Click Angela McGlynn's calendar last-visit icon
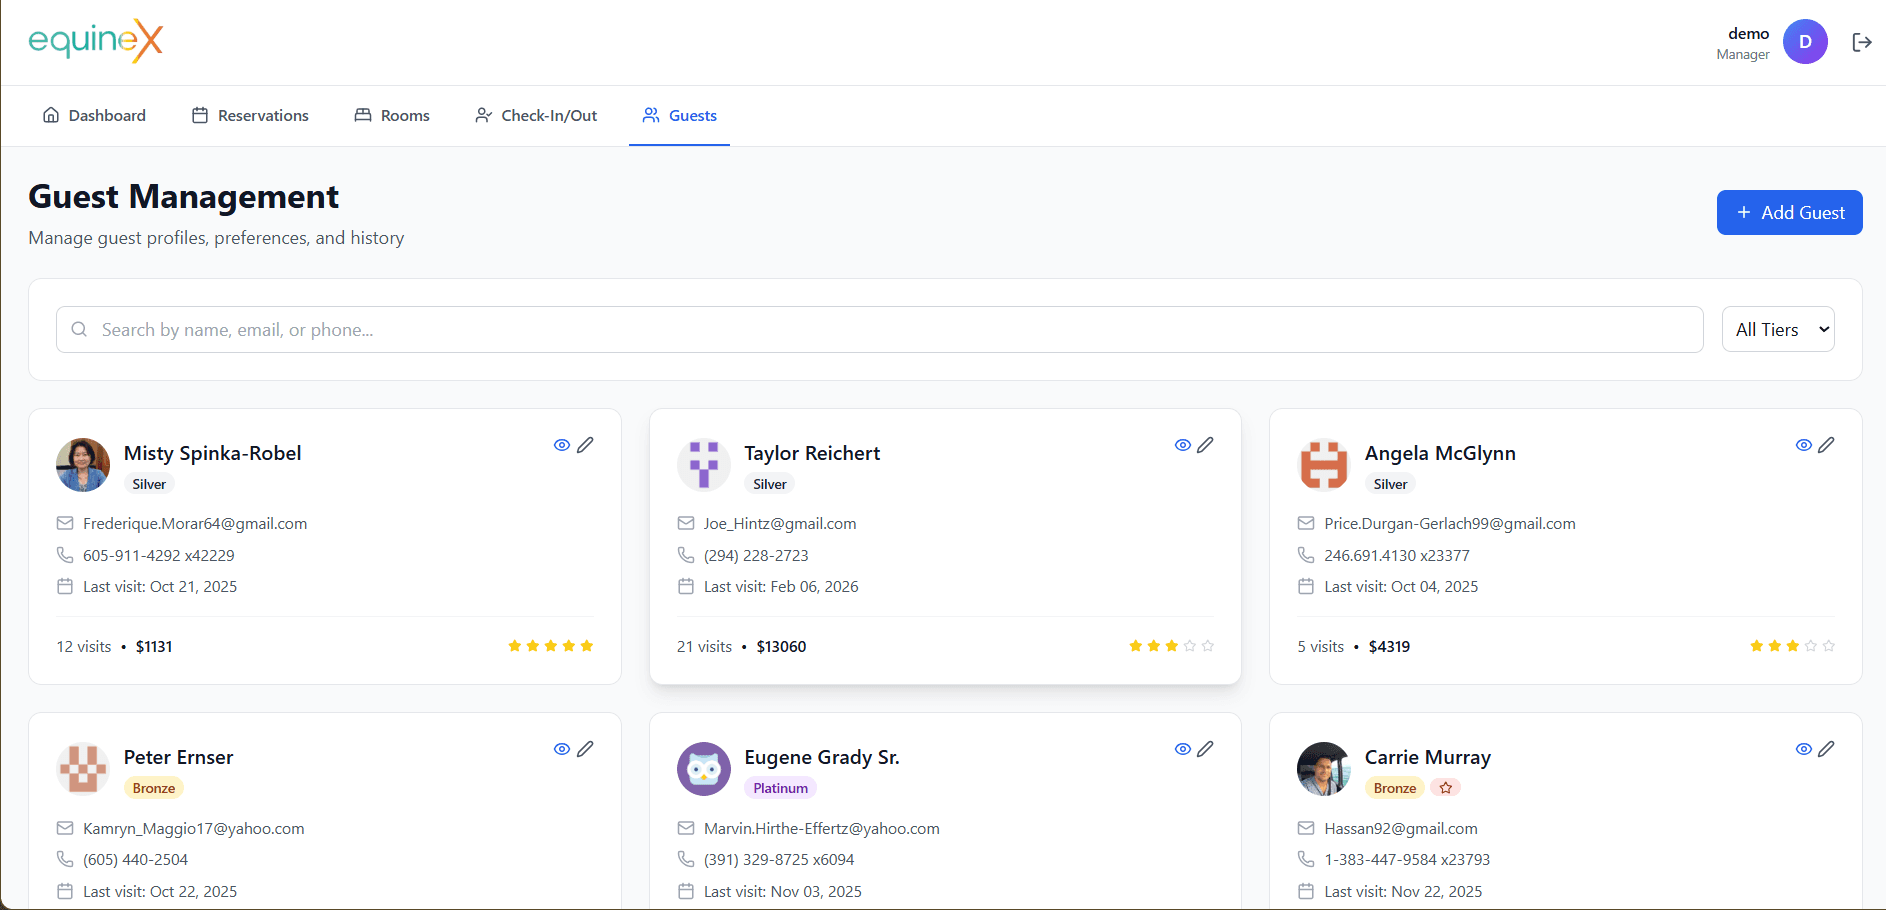Screen dimensions: 1886x910 coord(1306,586)
